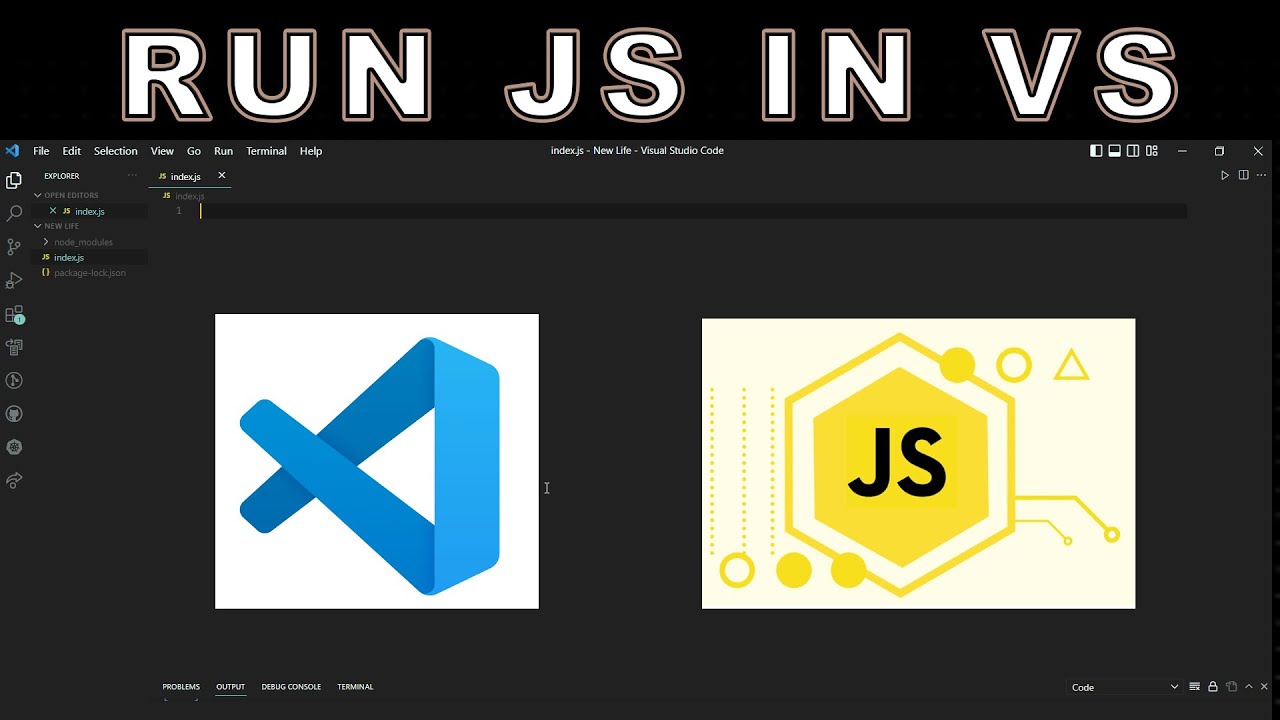
Task: Open the GitHub activity bar icon
Action: coord(14,414)
